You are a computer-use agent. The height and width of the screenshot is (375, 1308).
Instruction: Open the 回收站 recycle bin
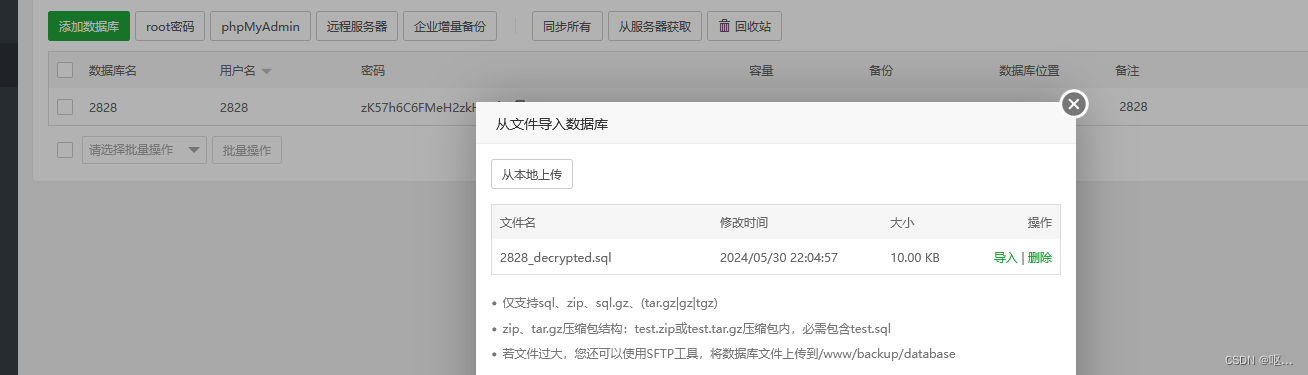pyautogui.click(x=744, y=26)
